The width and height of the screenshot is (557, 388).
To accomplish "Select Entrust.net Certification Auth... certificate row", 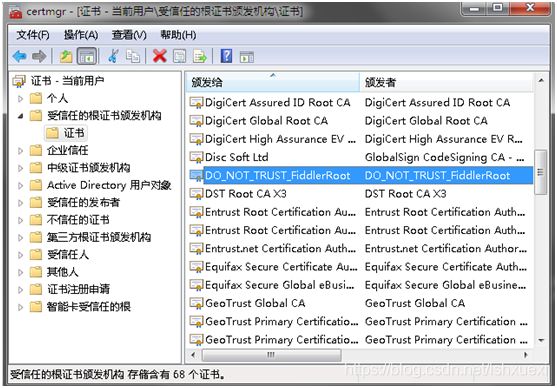I will [x=360, y=248].
